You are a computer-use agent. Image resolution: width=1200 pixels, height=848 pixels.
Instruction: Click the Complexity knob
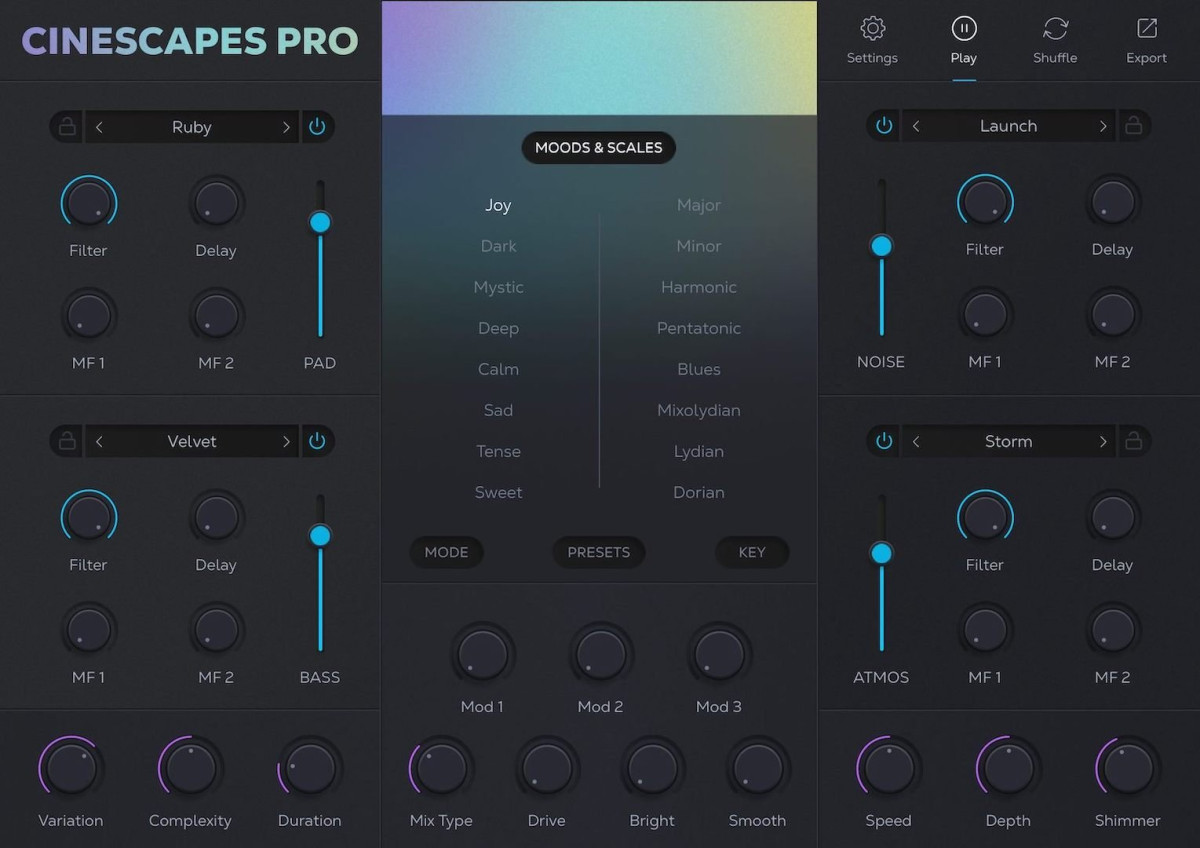[x=190, y=768]
